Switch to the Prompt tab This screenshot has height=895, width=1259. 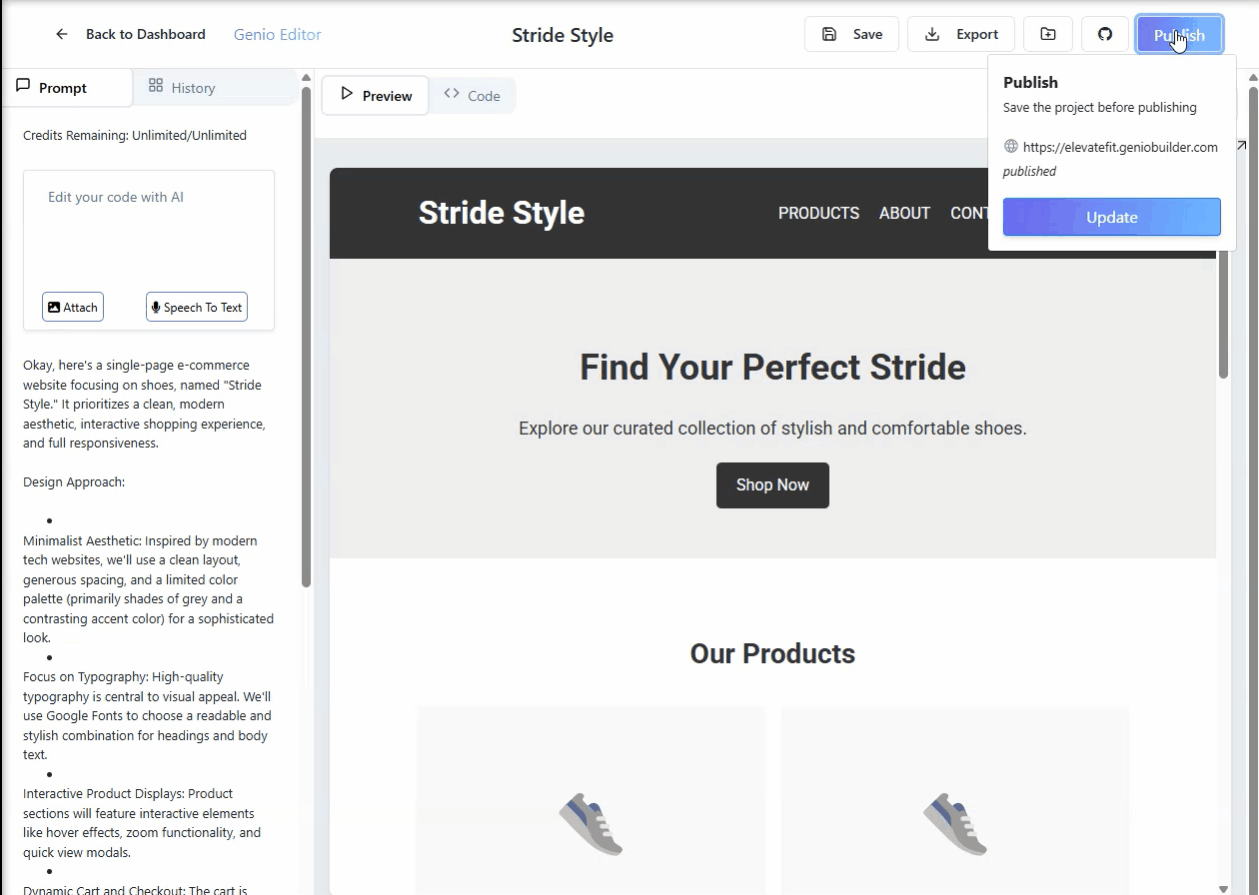point(66,88)
